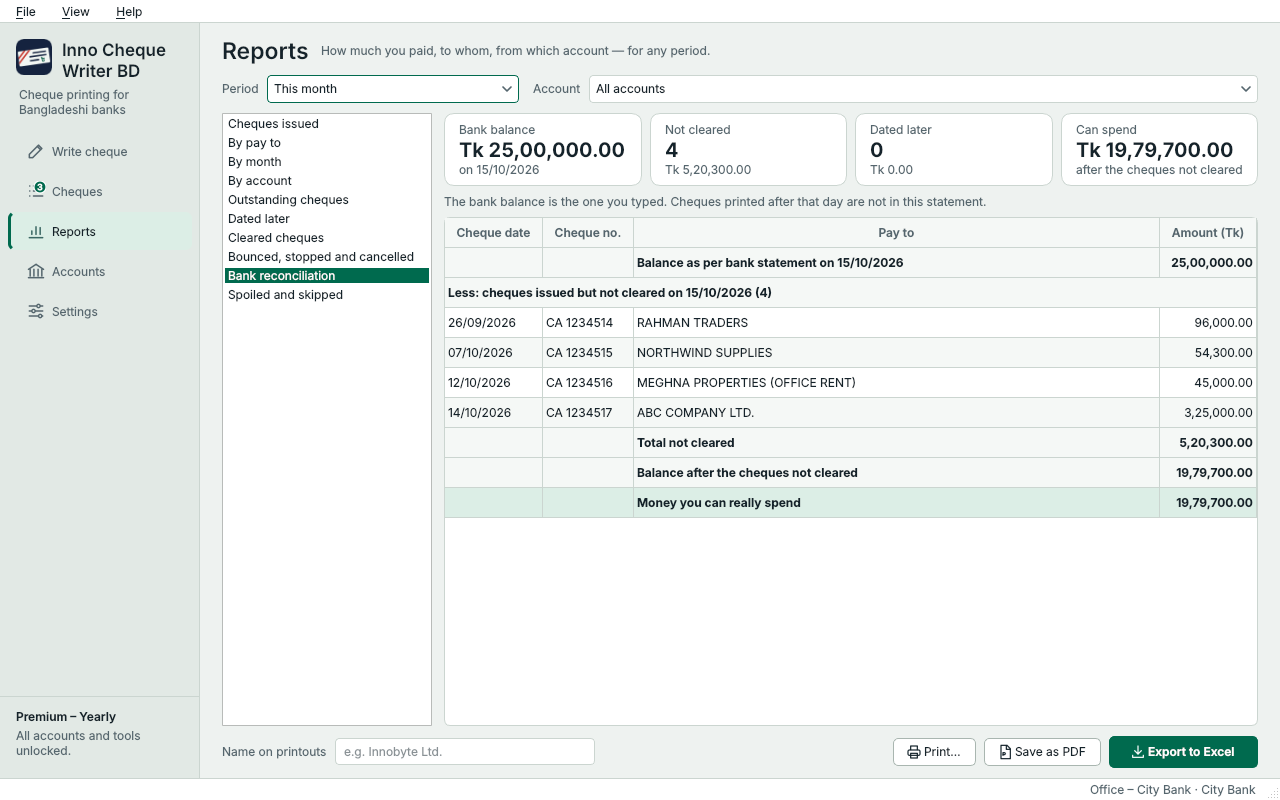The height and width of the screenshot is (800, 1280).
Task: Click the PDF file icon in the Save as PDF button
Action: [x=1005, y=752]
